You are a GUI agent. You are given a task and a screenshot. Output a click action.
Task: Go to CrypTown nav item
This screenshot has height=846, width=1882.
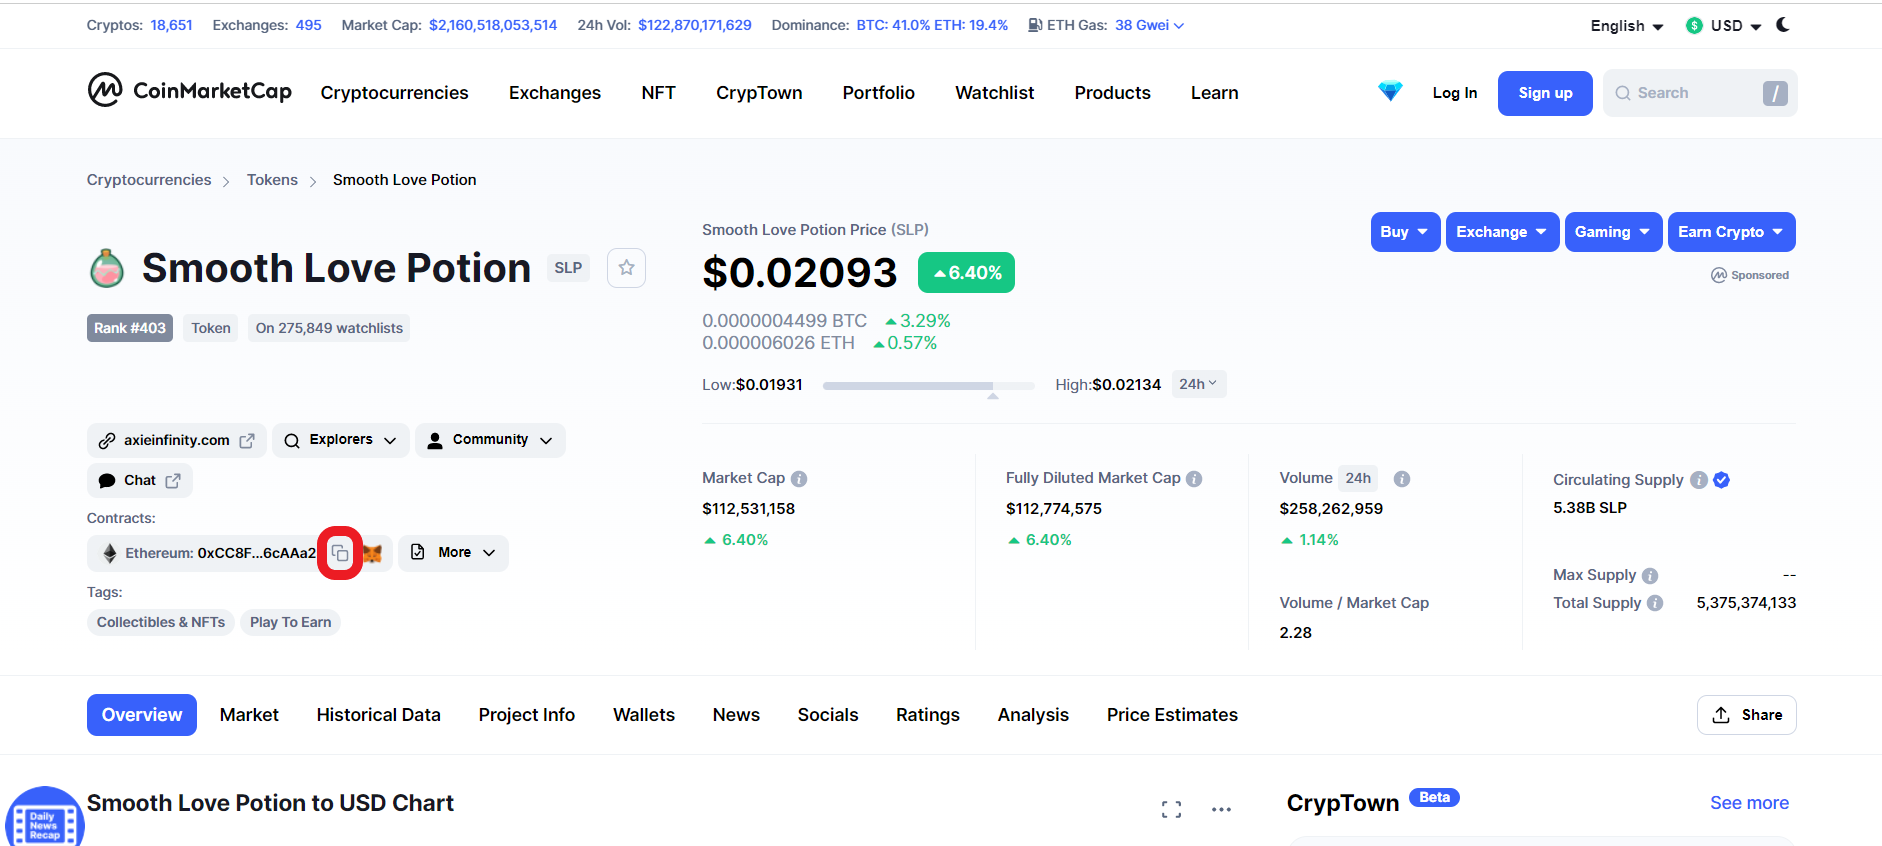[759, 93]
